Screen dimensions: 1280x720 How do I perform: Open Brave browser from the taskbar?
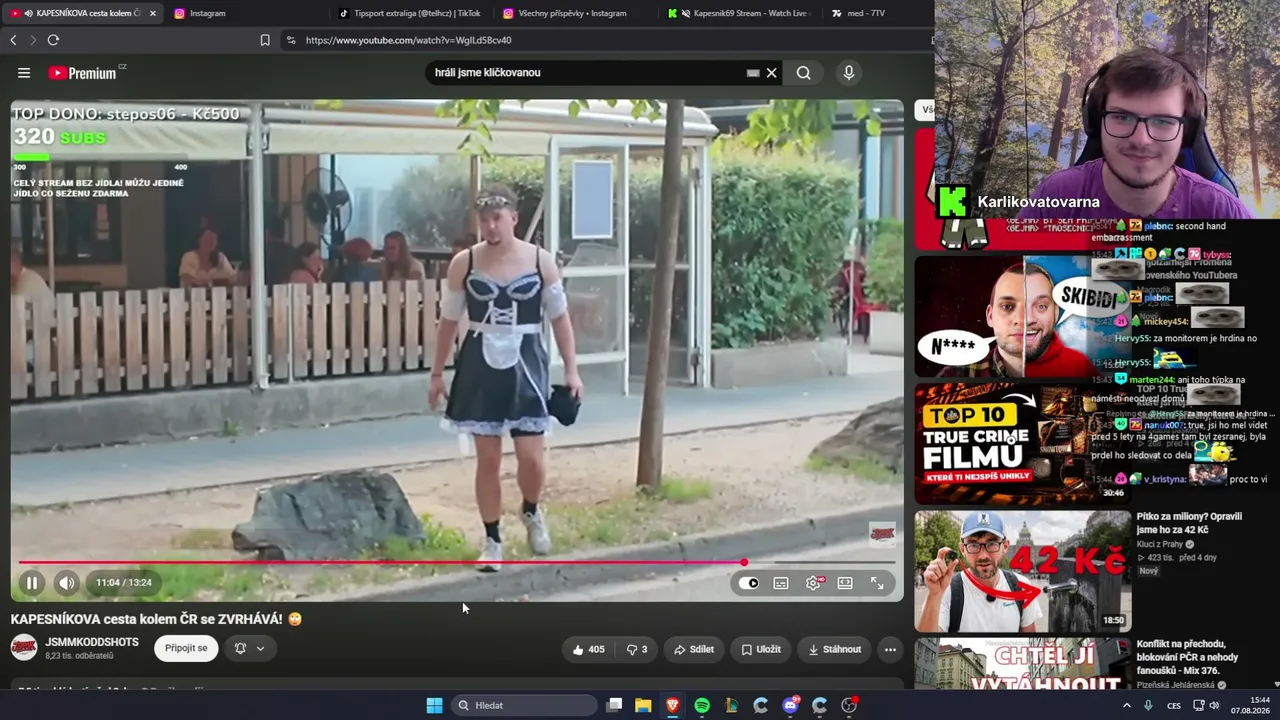(672, 705)
